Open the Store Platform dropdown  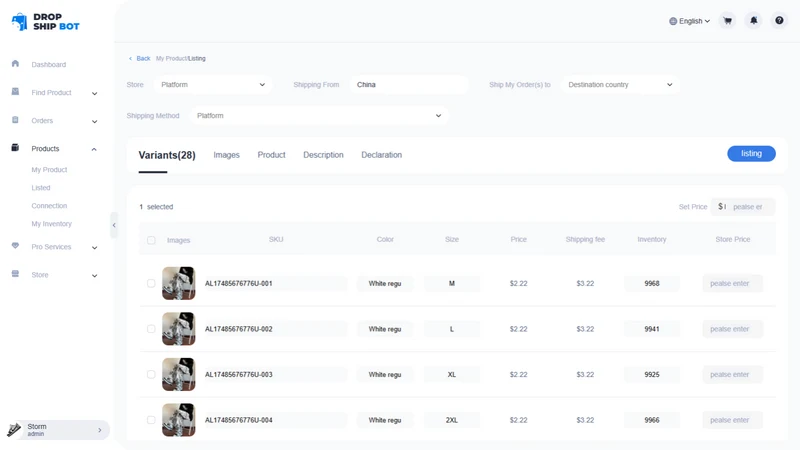213,85
